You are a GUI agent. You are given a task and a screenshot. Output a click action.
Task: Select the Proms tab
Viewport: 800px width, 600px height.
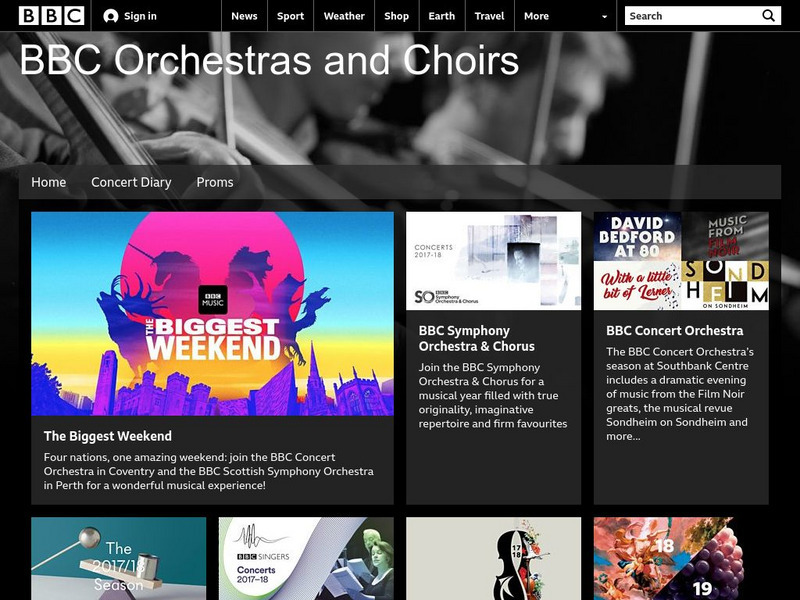coord(217,182)
